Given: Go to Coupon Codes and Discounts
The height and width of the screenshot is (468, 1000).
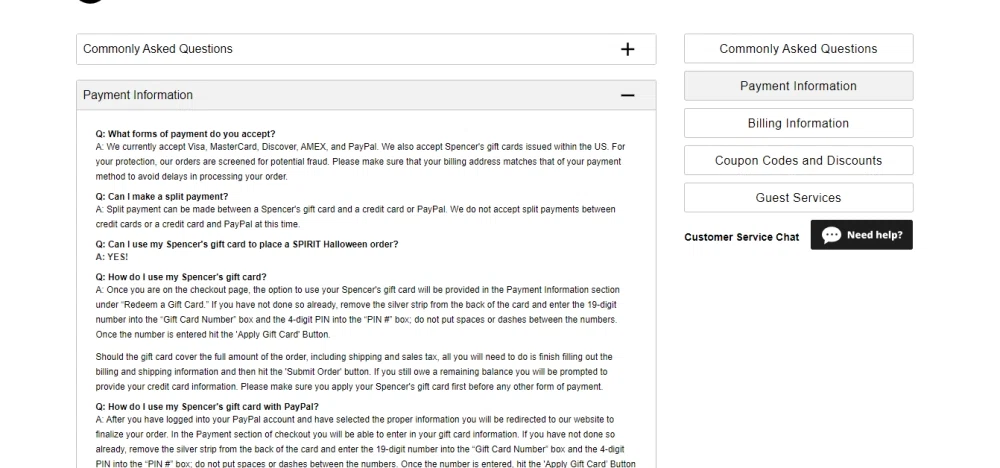Looking at the screenshot, I should coord(798,160).
